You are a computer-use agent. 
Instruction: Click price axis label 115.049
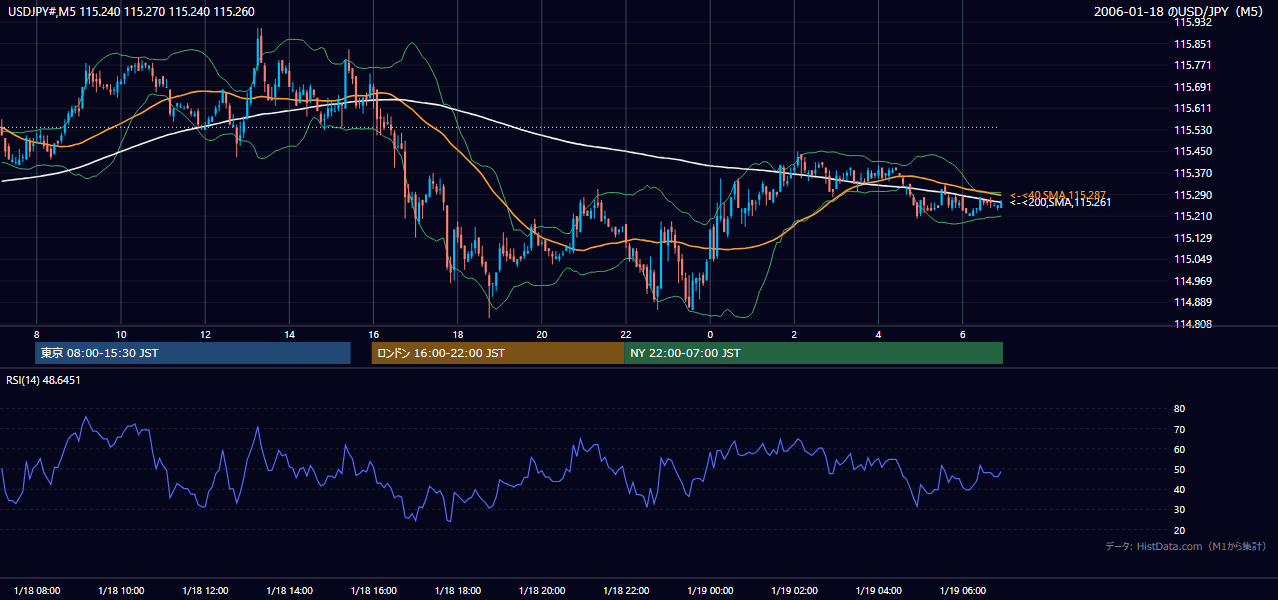pyautogui.click(x=1193, y=260)
